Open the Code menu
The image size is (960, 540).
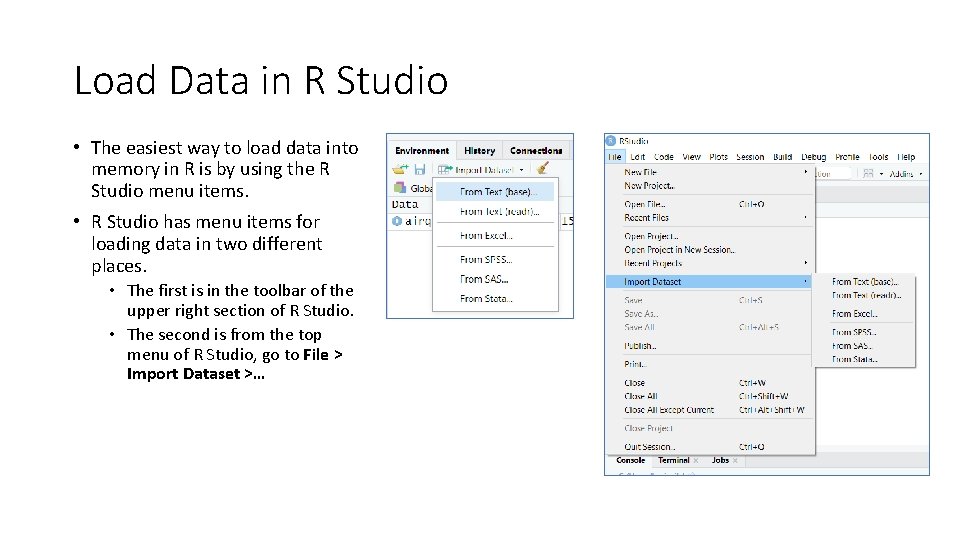pos(664,157)
